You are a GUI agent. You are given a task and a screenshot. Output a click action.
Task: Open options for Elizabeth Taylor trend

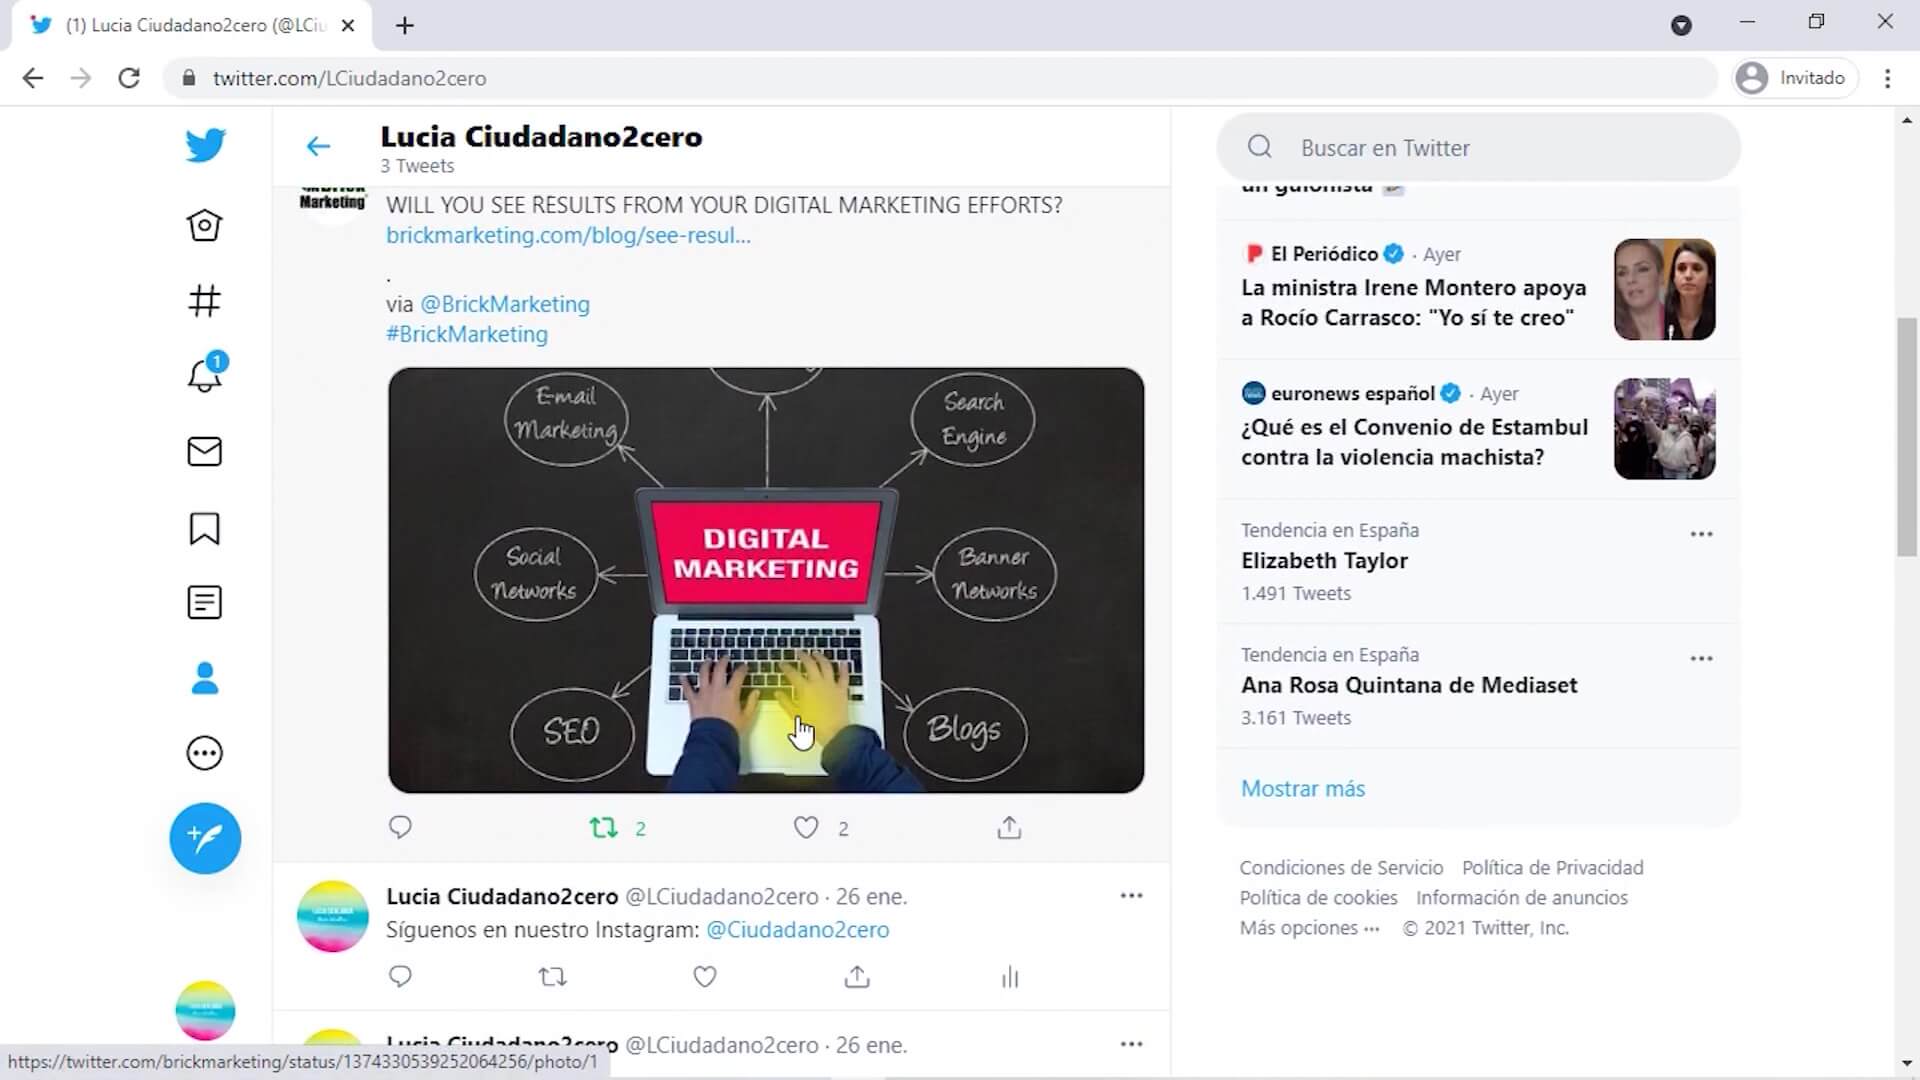click(1701, 534)
